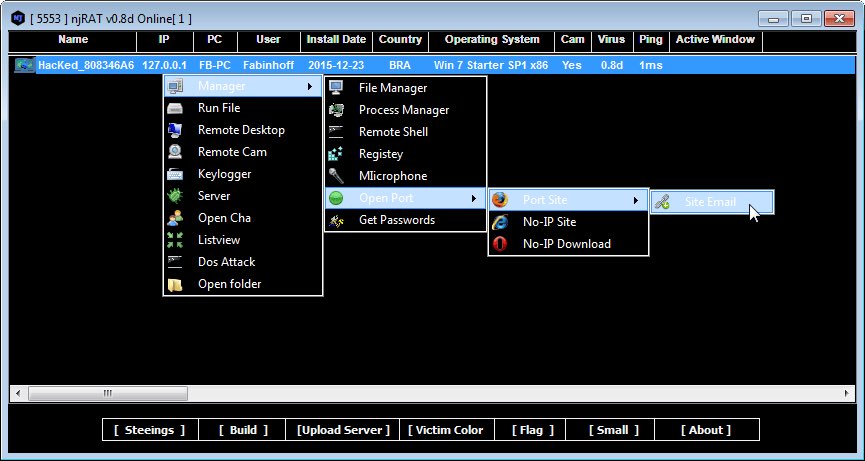Click the BRA country cell
The width and height of the screenshot is (865, 461).
tap(400, 66)
